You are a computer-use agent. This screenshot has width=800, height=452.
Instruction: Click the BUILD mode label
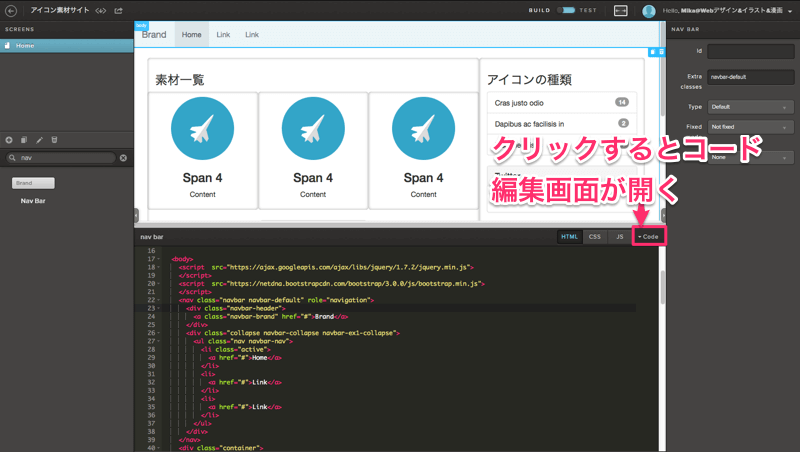[539, 10]
